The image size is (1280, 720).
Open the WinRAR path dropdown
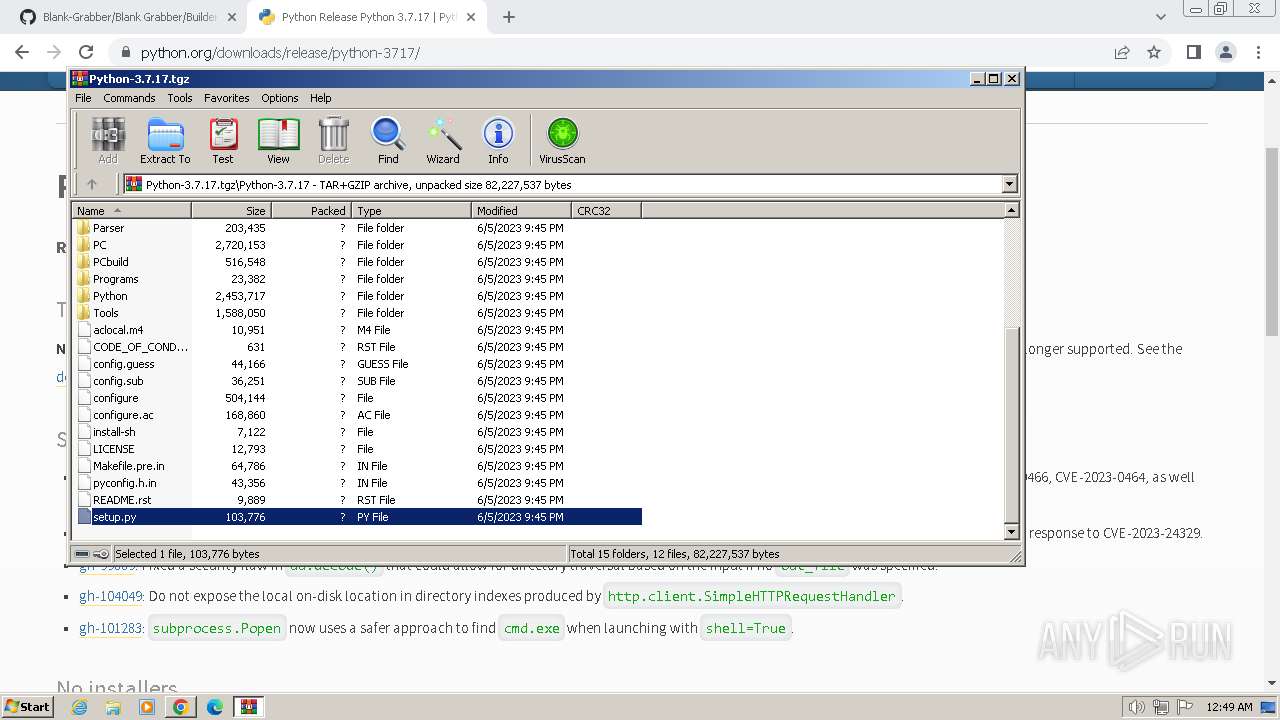coord(1009,184)
